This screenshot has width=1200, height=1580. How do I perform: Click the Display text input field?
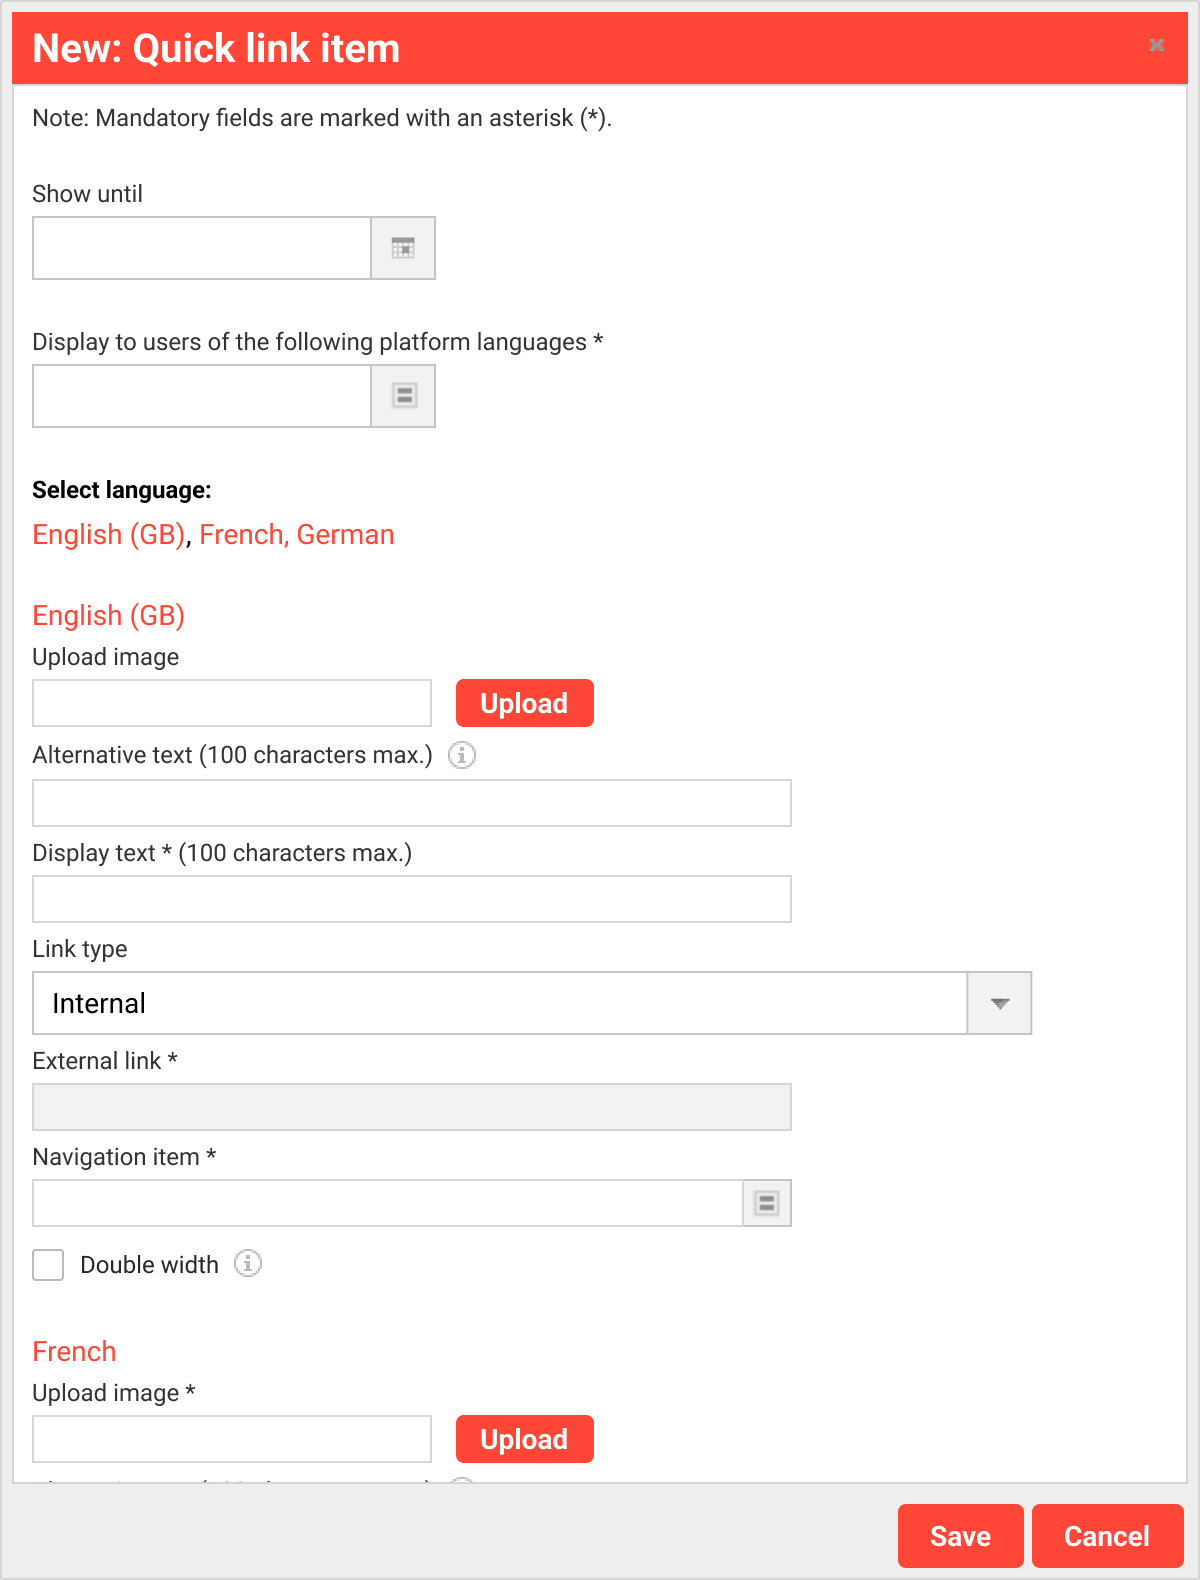[x=410, y=898]
